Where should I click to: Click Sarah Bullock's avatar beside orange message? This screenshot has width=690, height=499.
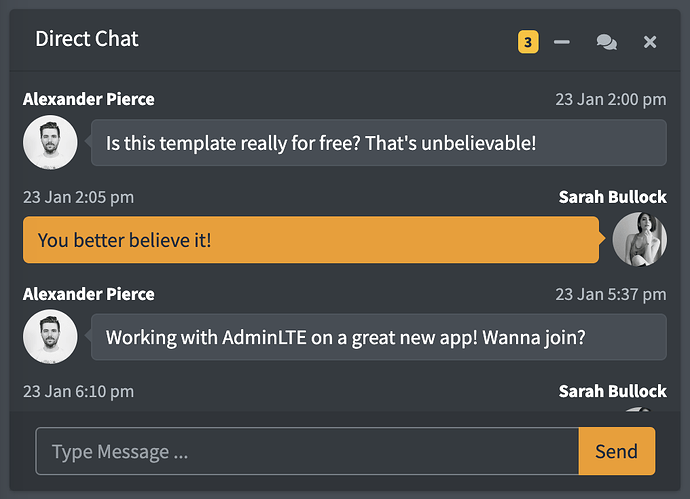click(639, 240)
